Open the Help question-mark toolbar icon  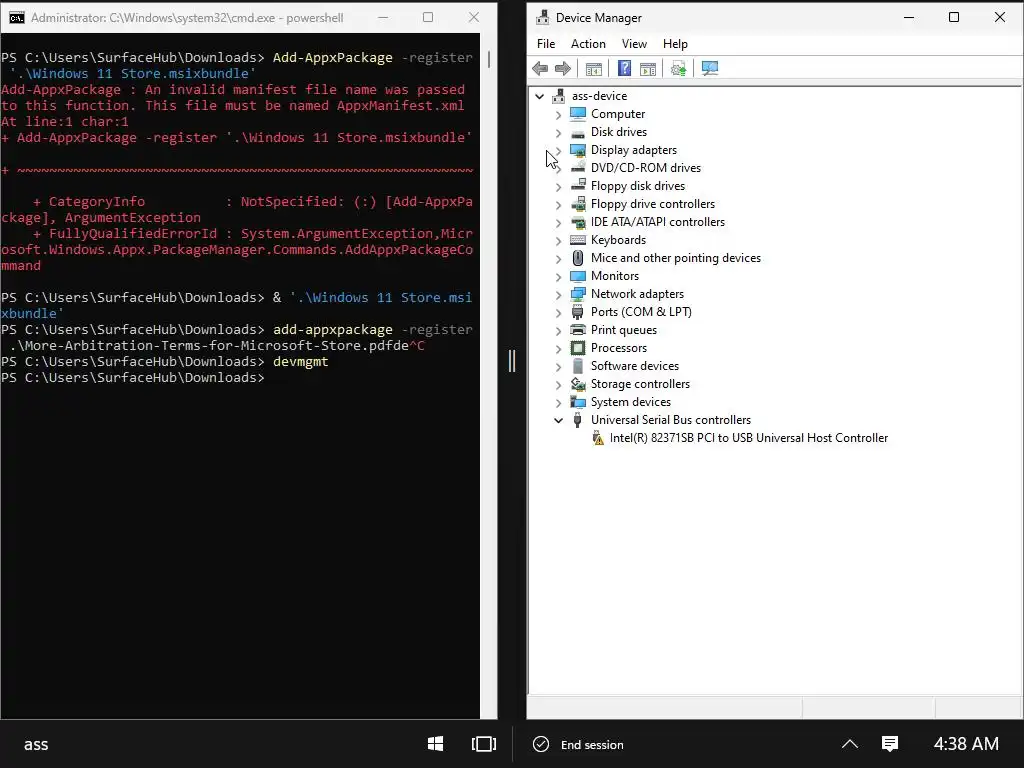[624, 68]
